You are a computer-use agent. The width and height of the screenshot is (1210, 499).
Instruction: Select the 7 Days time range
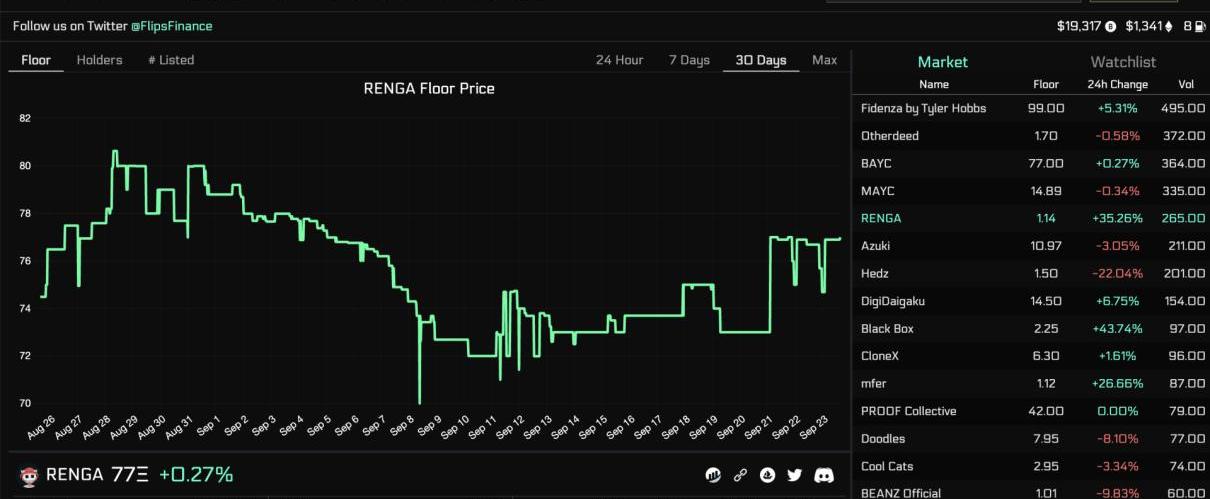coord(689,60)
